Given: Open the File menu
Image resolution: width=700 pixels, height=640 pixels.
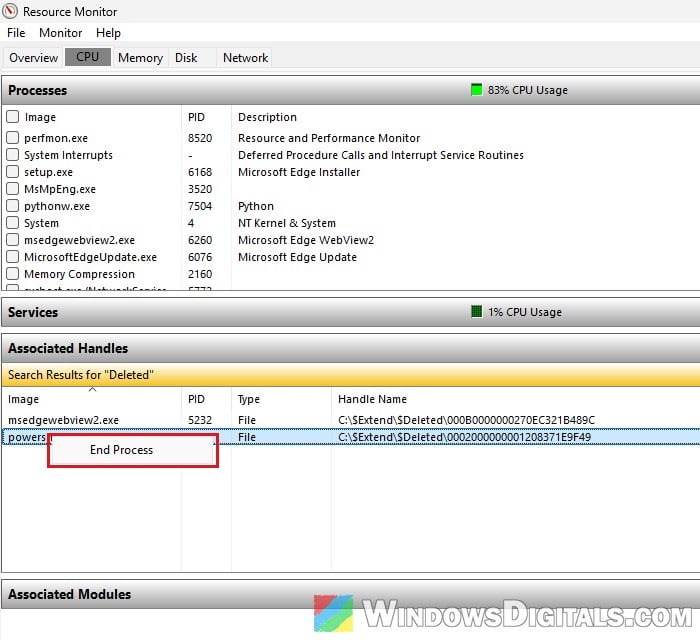Looking at the screenshot, I should pos(16,33).
